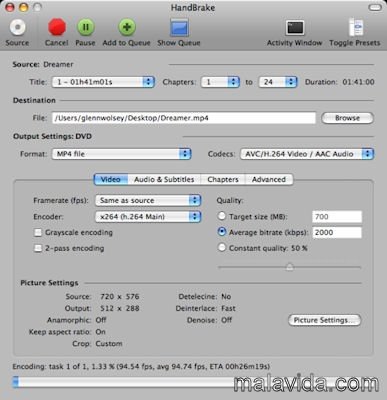This screenshot has height=400, width=387.
Task: Select the Target size (MB) radio button
Action: pyautogui.click(x=221, y=216)
